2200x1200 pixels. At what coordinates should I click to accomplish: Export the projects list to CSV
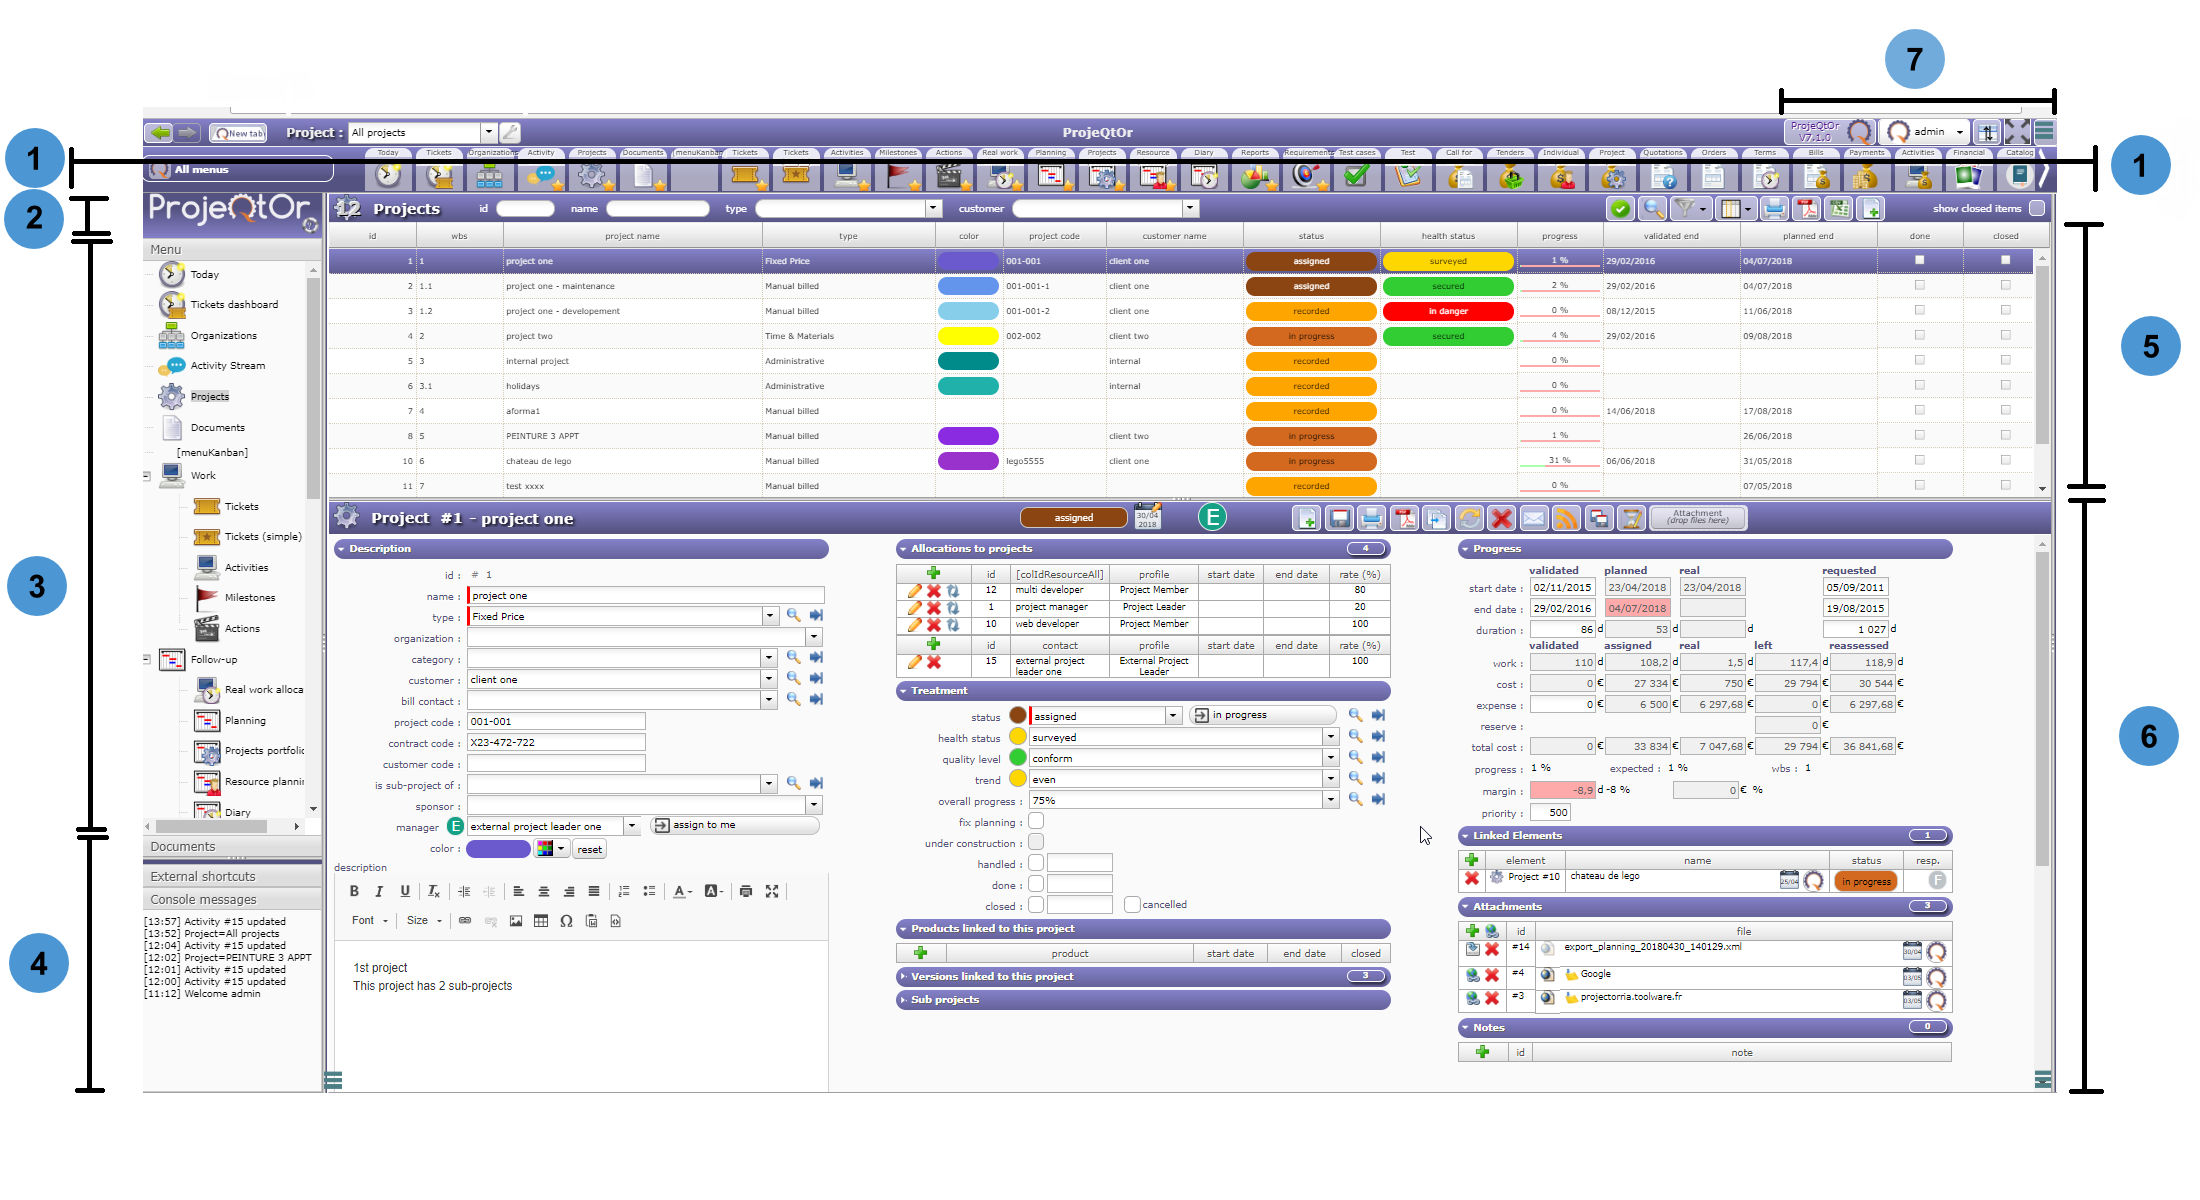pyautogui.click(x=1839, y=208)
